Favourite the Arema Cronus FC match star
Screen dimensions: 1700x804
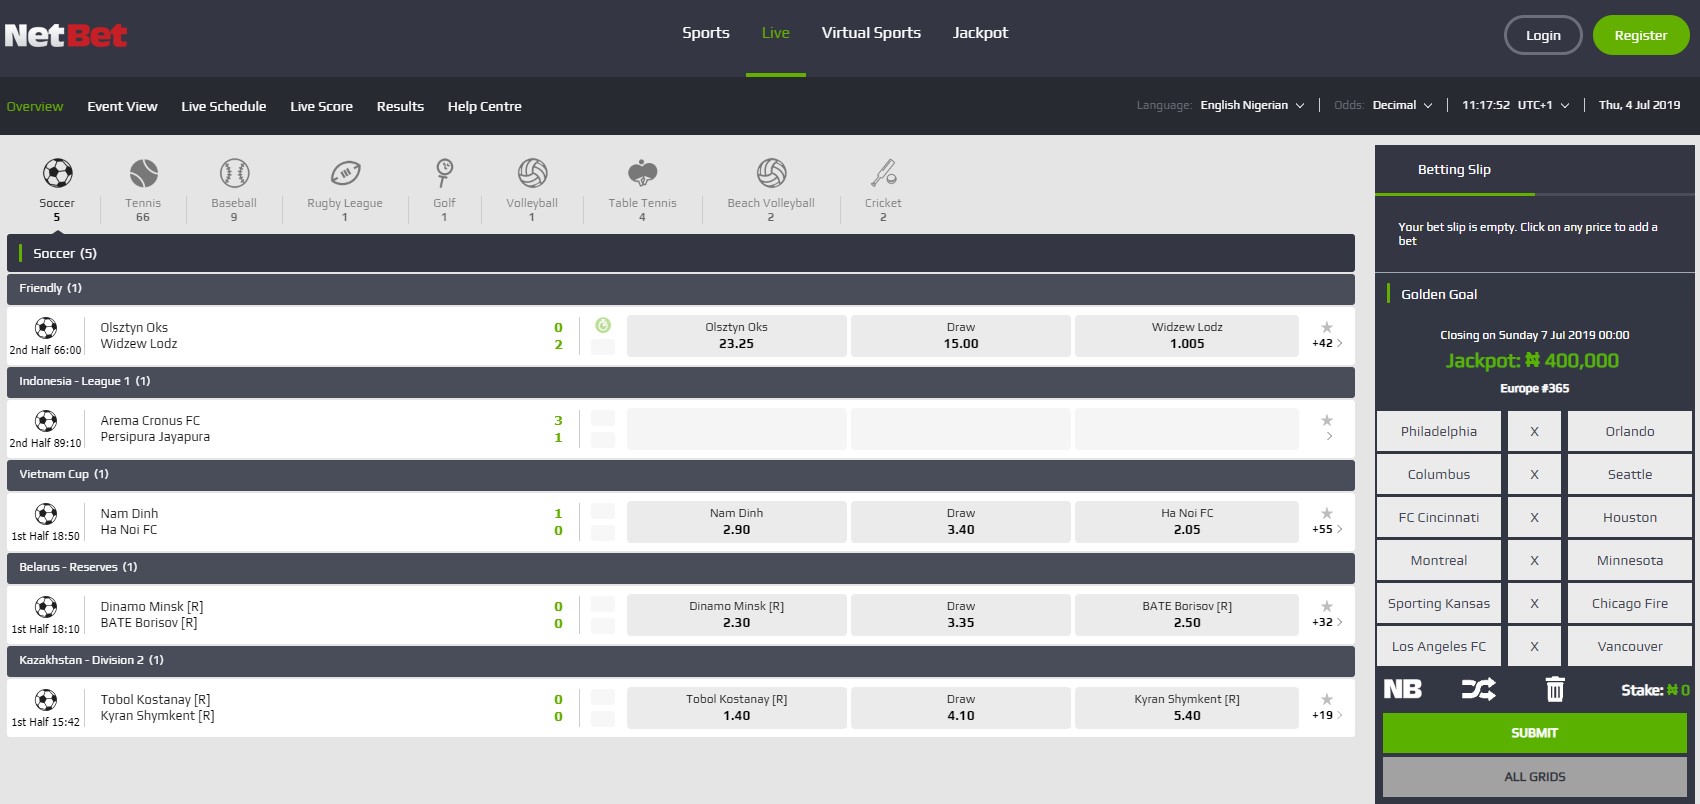(x=1327, y=420)
